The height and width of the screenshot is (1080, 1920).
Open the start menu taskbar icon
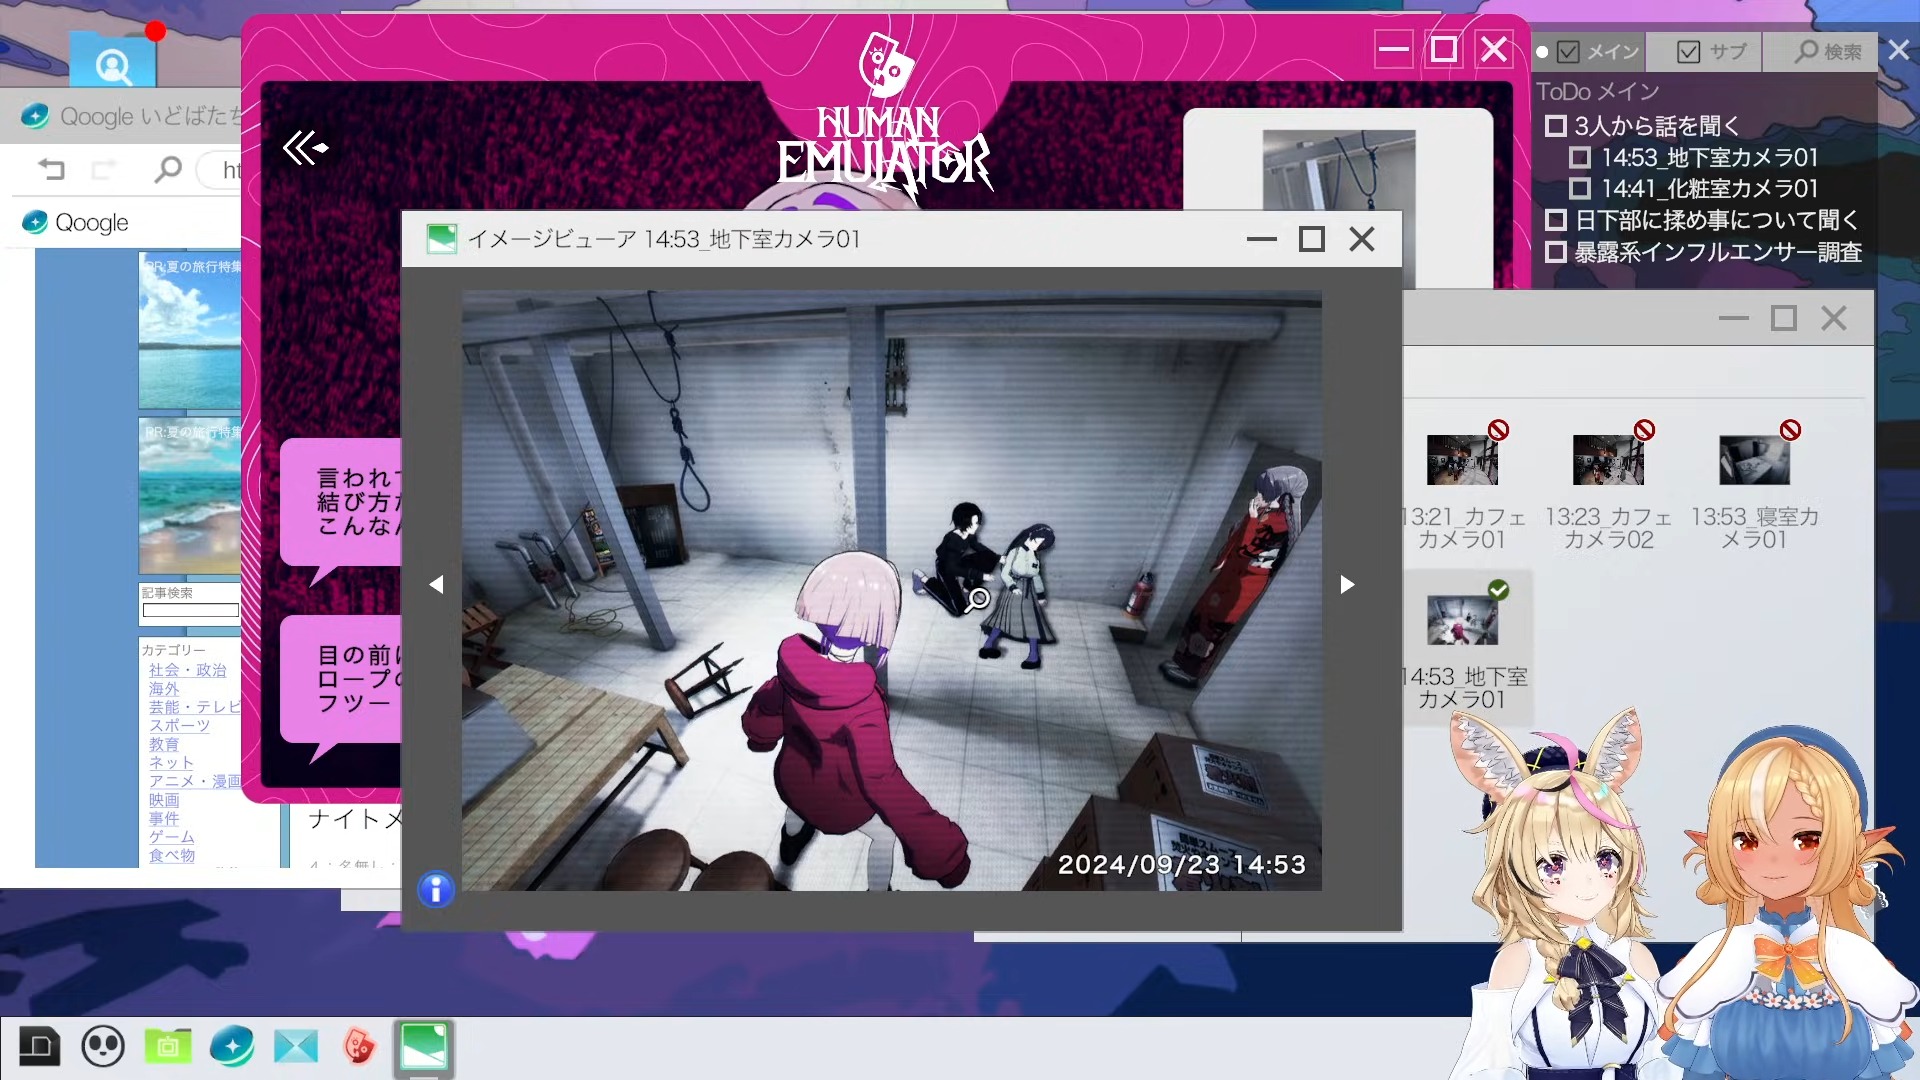click(x=39, y=1047)
